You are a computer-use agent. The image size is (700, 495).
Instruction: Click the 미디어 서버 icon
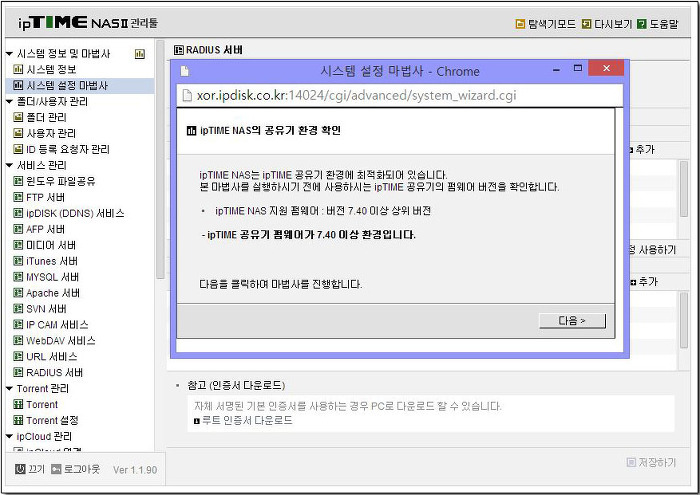click(x=18, y=245)
